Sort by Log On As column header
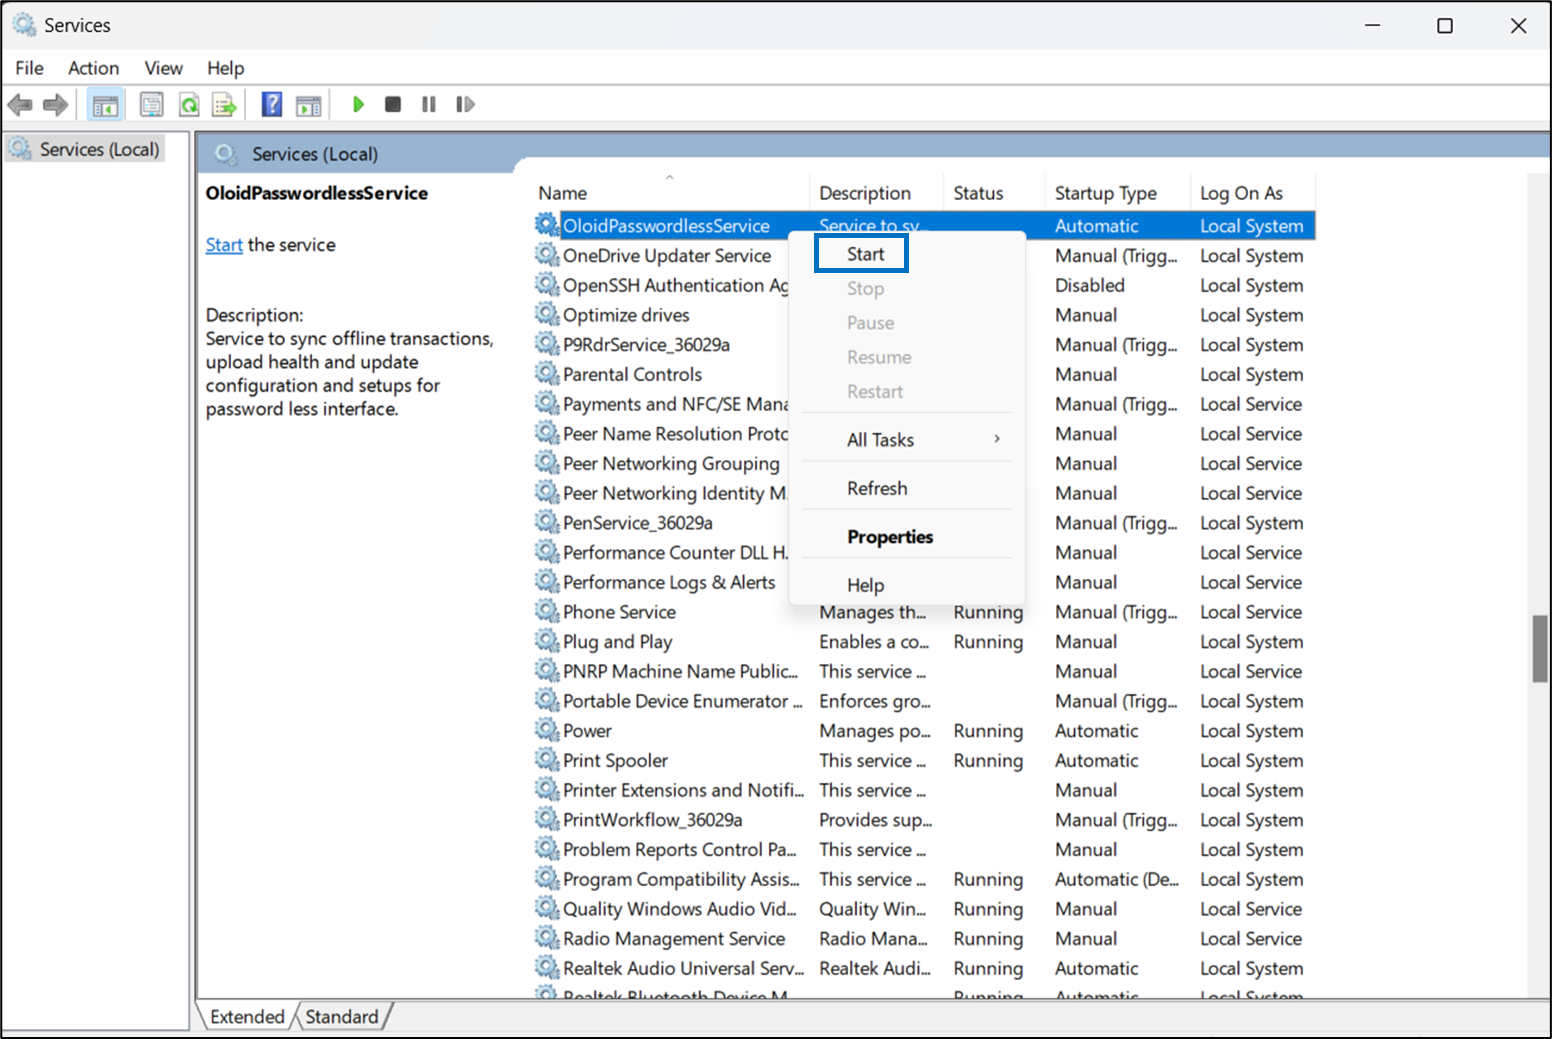This screenshot has width=1552, height=1039. tap(1252, 193)
